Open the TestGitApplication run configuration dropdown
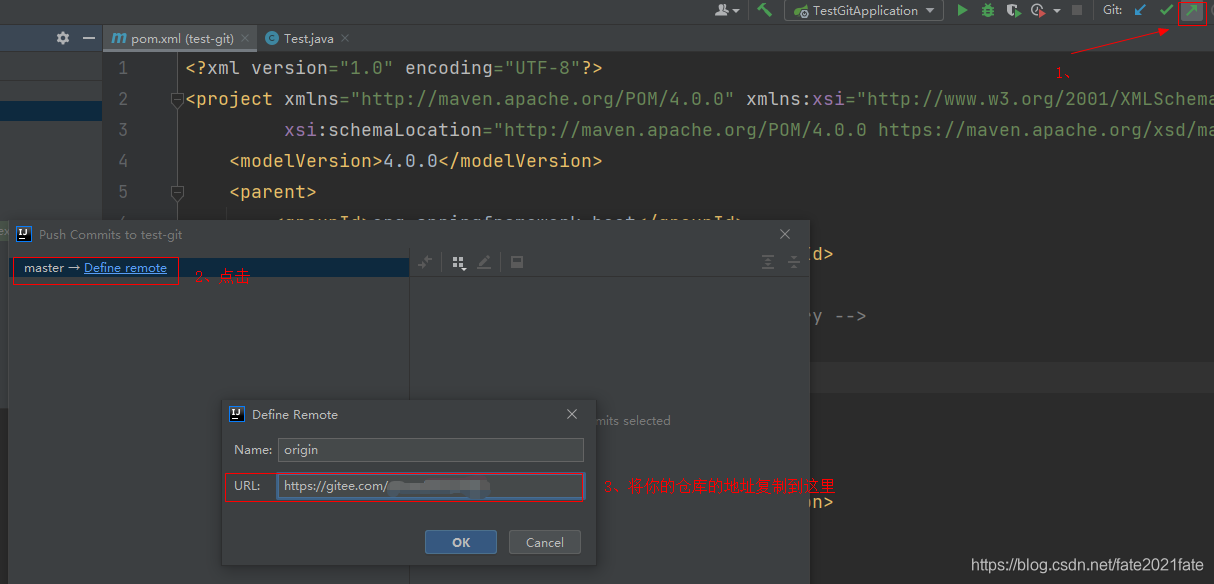Viewport: 1214px width, 584px height. coord(865,11)
